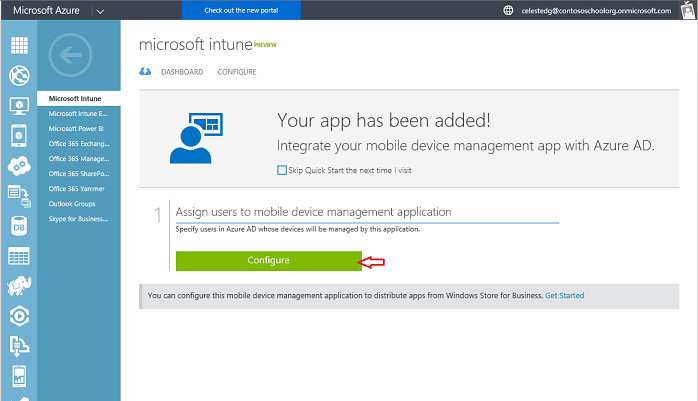This screenshot has height=401, width=698.
Task: Switch to the Configure tab
Action: pyautogui.click(x=237, y=72)
